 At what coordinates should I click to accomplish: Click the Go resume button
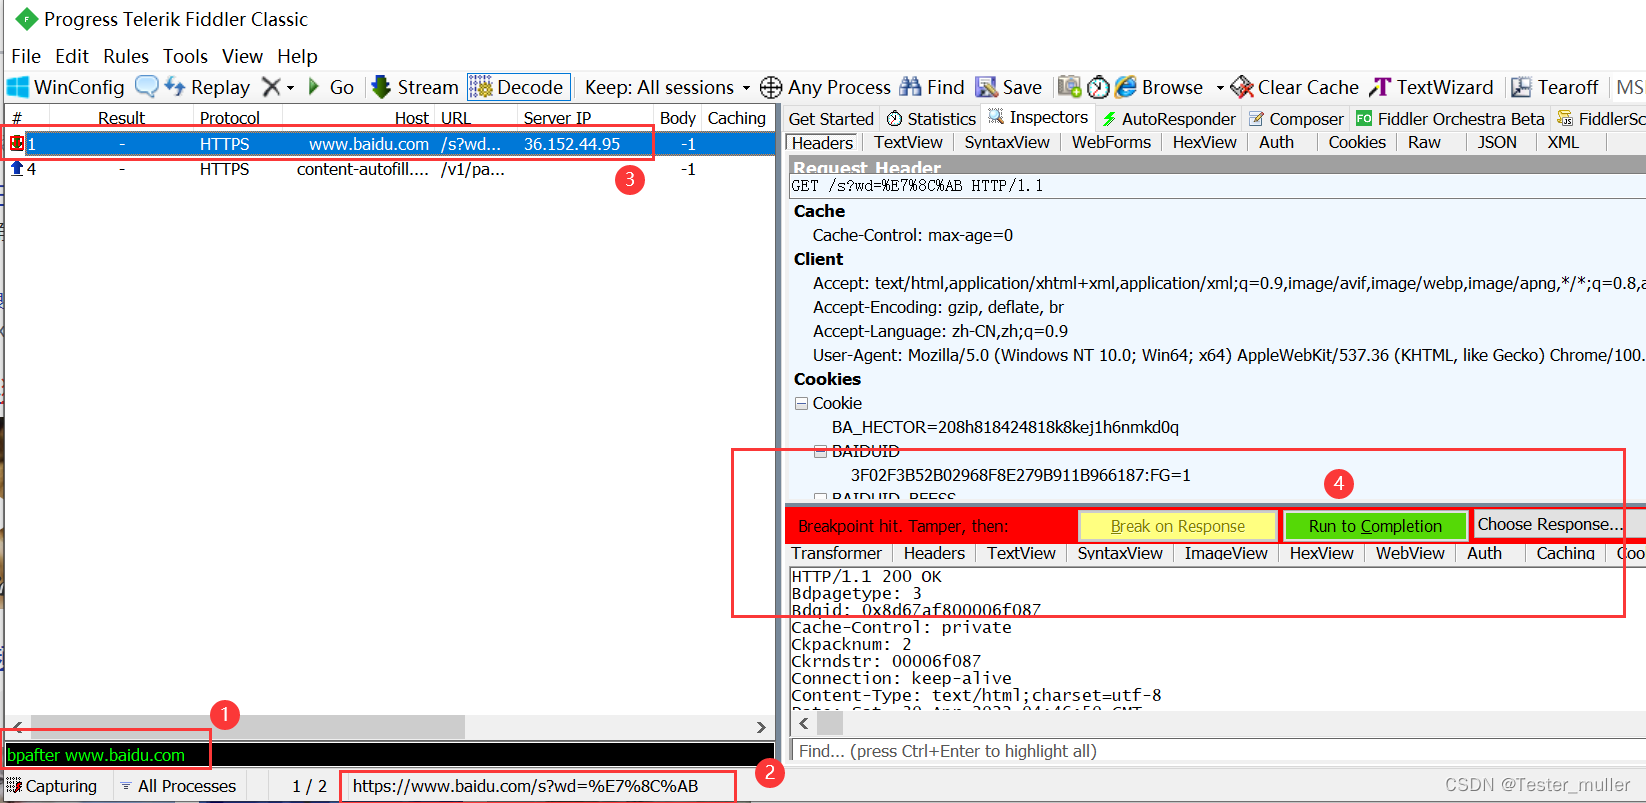[331, 87]
